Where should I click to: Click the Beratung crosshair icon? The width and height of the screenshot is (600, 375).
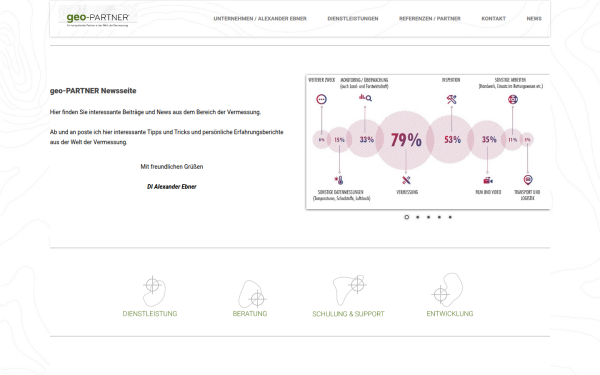253,294
